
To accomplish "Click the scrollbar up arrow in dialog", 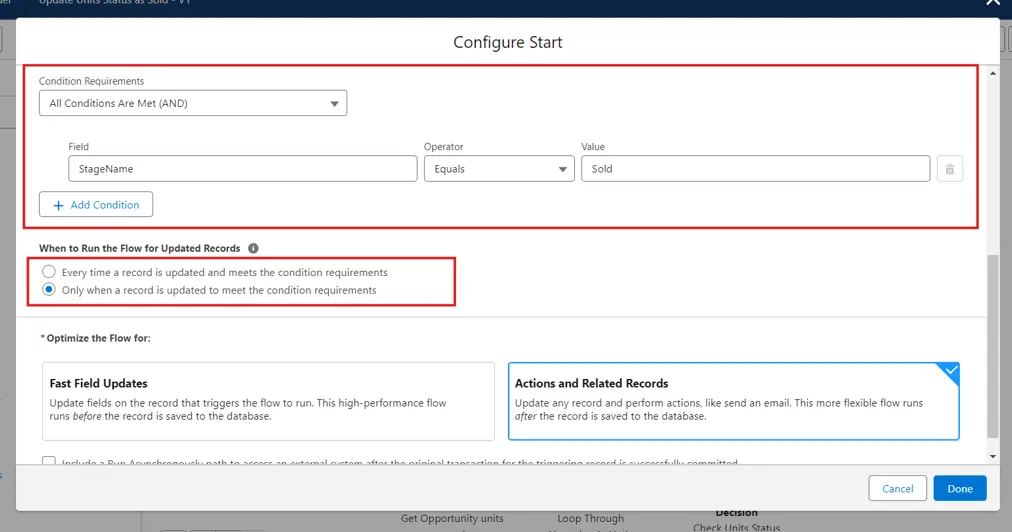I will [x=992, y=73].
